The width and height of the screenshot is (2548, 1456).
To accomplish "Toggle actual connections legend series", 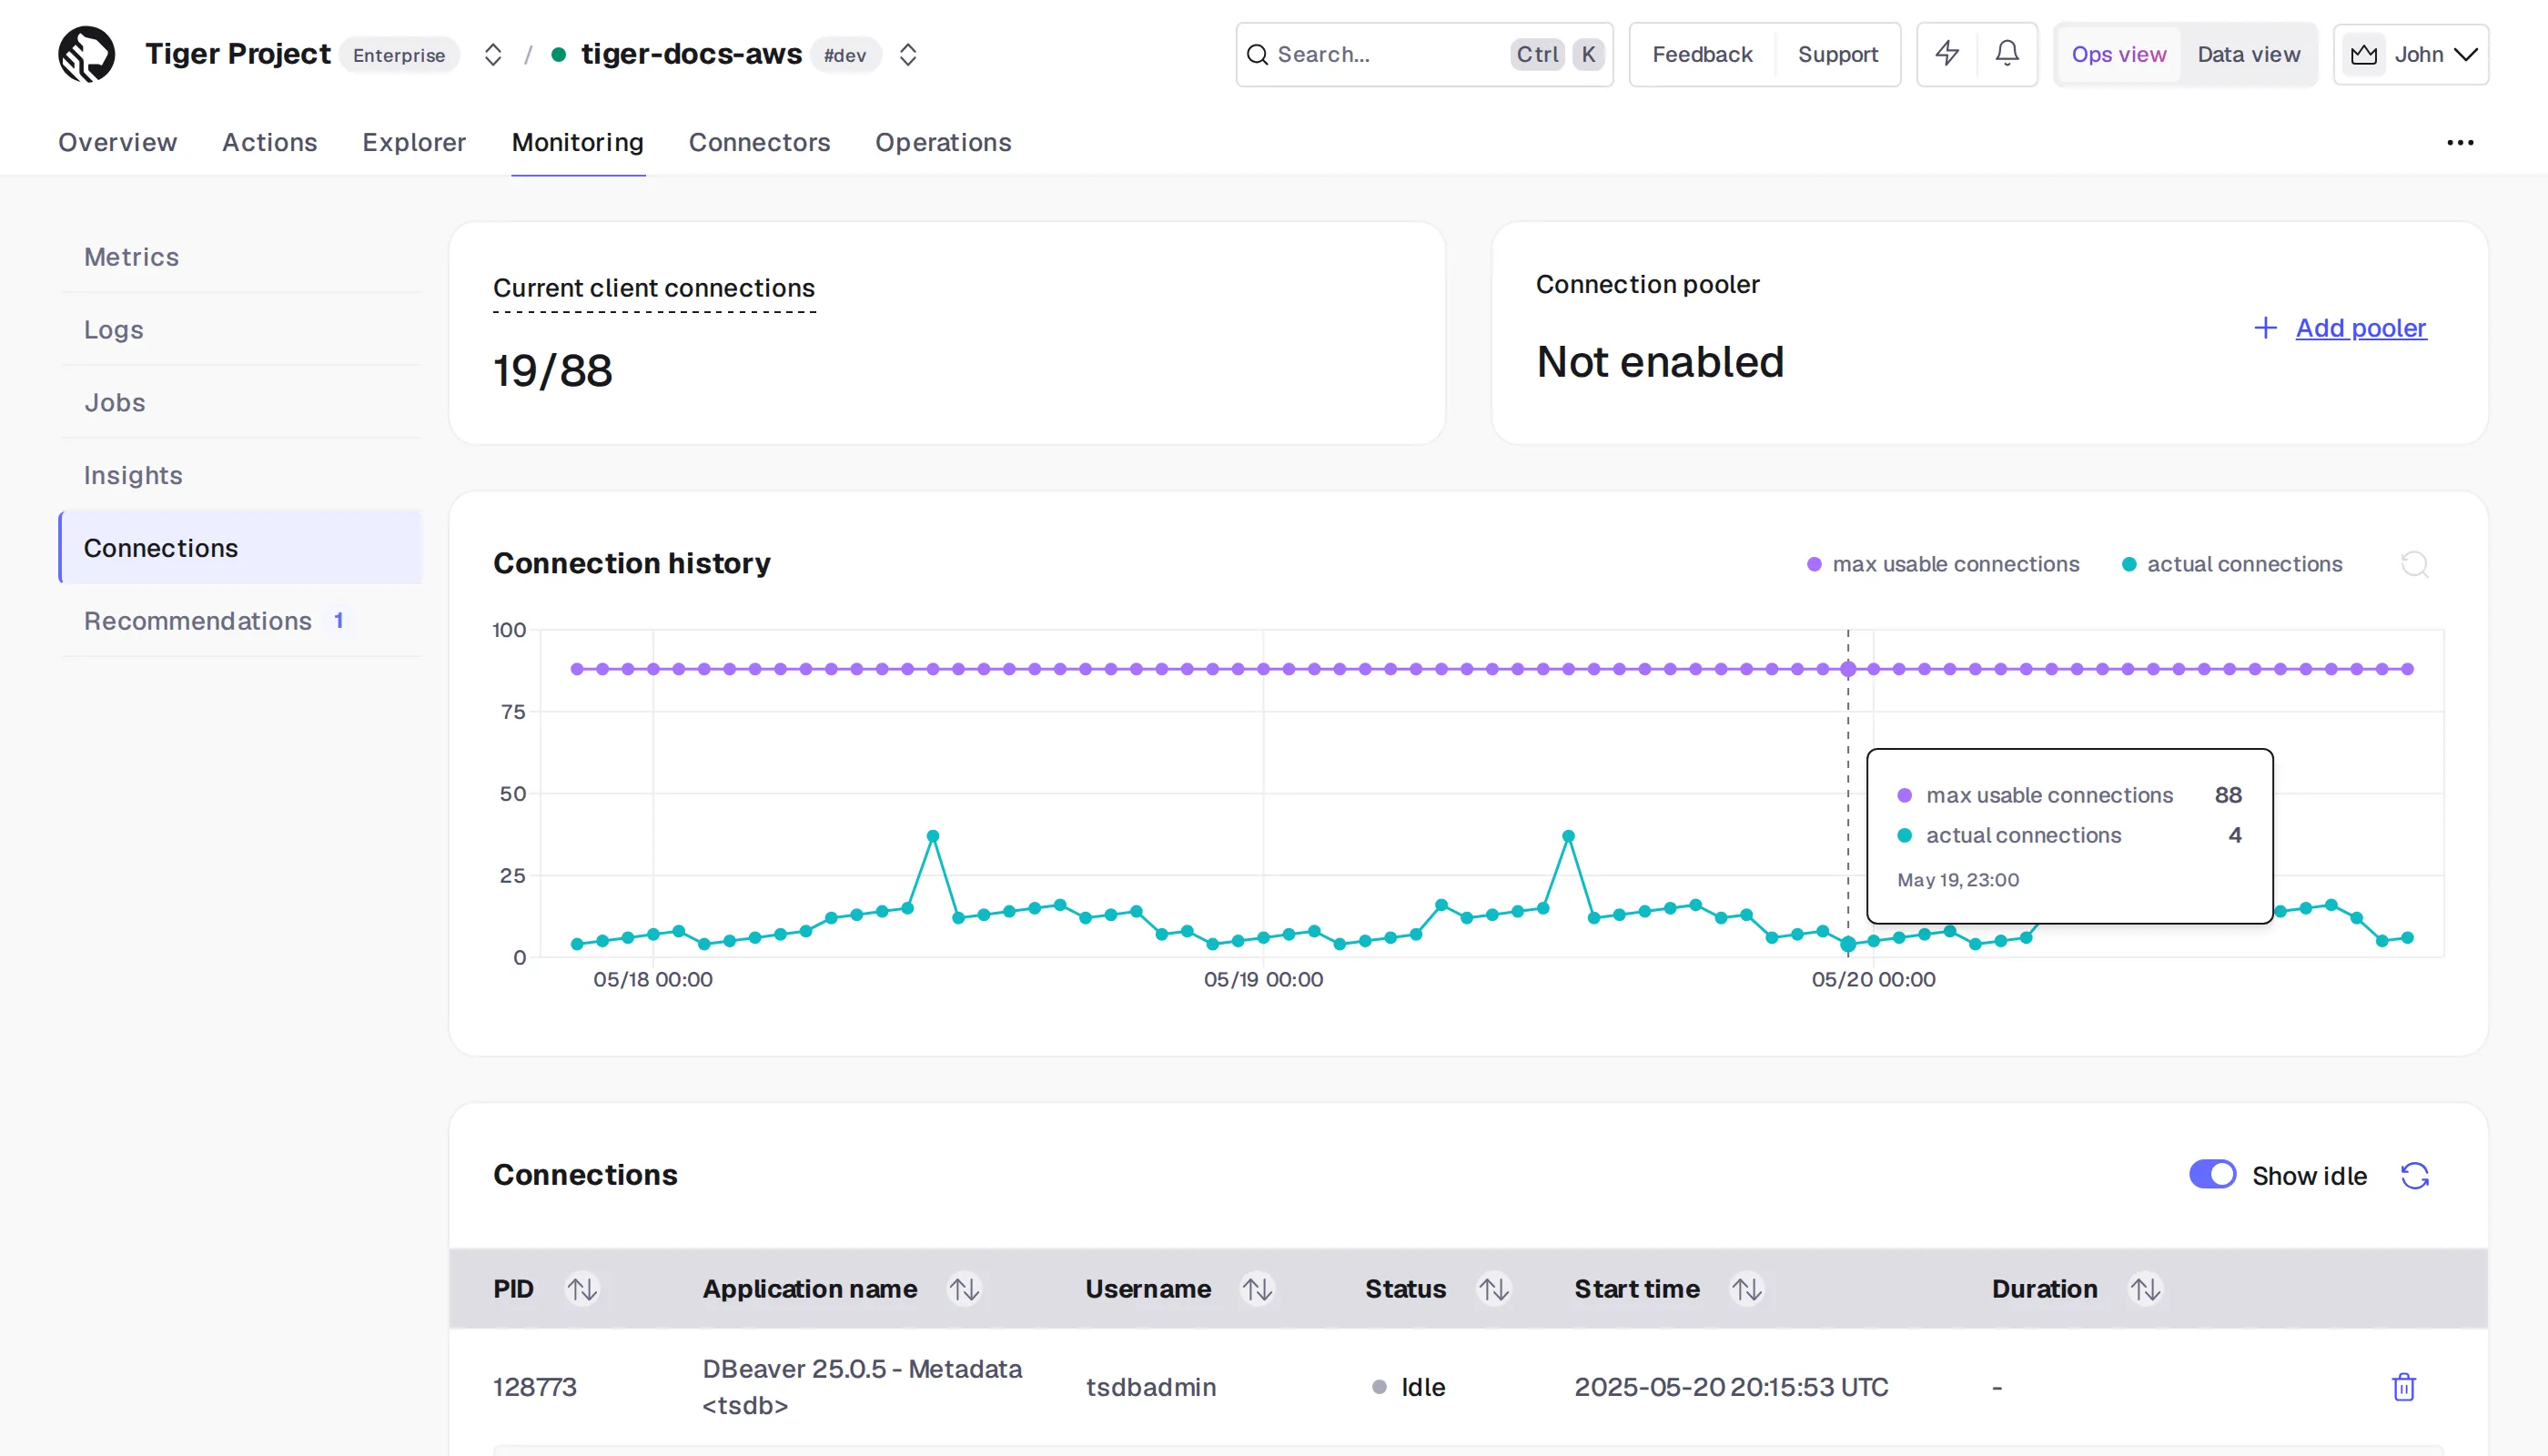I will point(2232,564).
